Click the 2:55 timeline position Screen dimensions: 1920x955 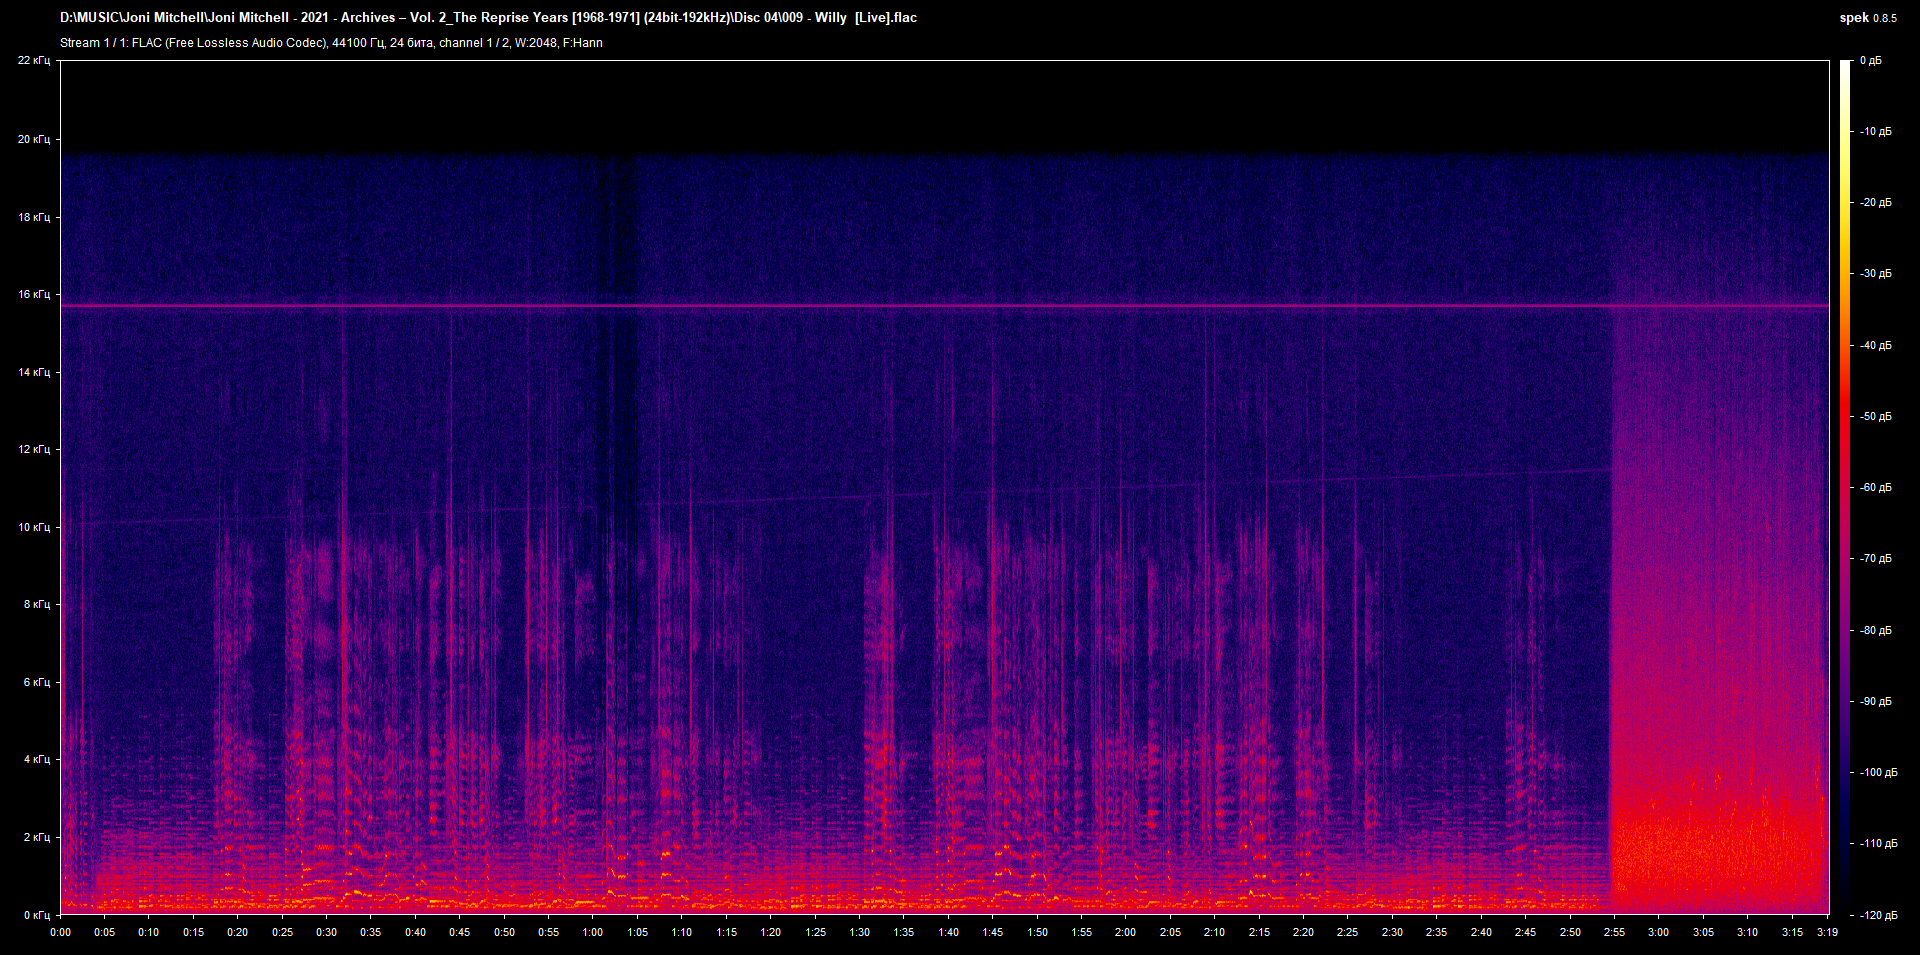[1614, 931]
